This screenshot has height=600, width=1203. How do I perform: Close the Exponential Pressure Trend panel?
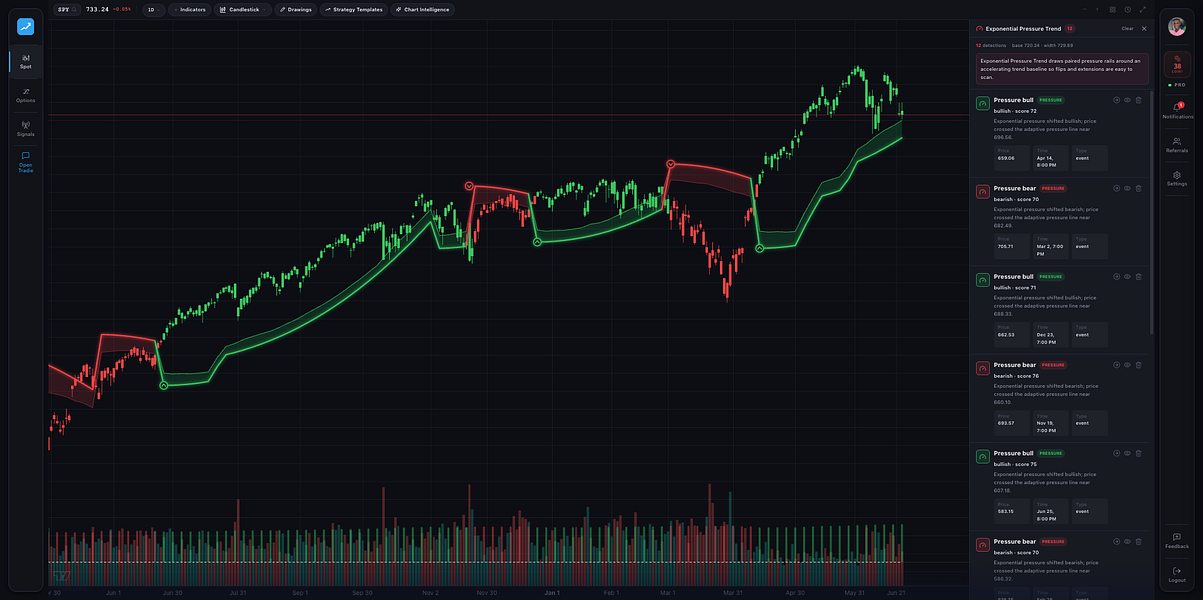coord(1144,29)
